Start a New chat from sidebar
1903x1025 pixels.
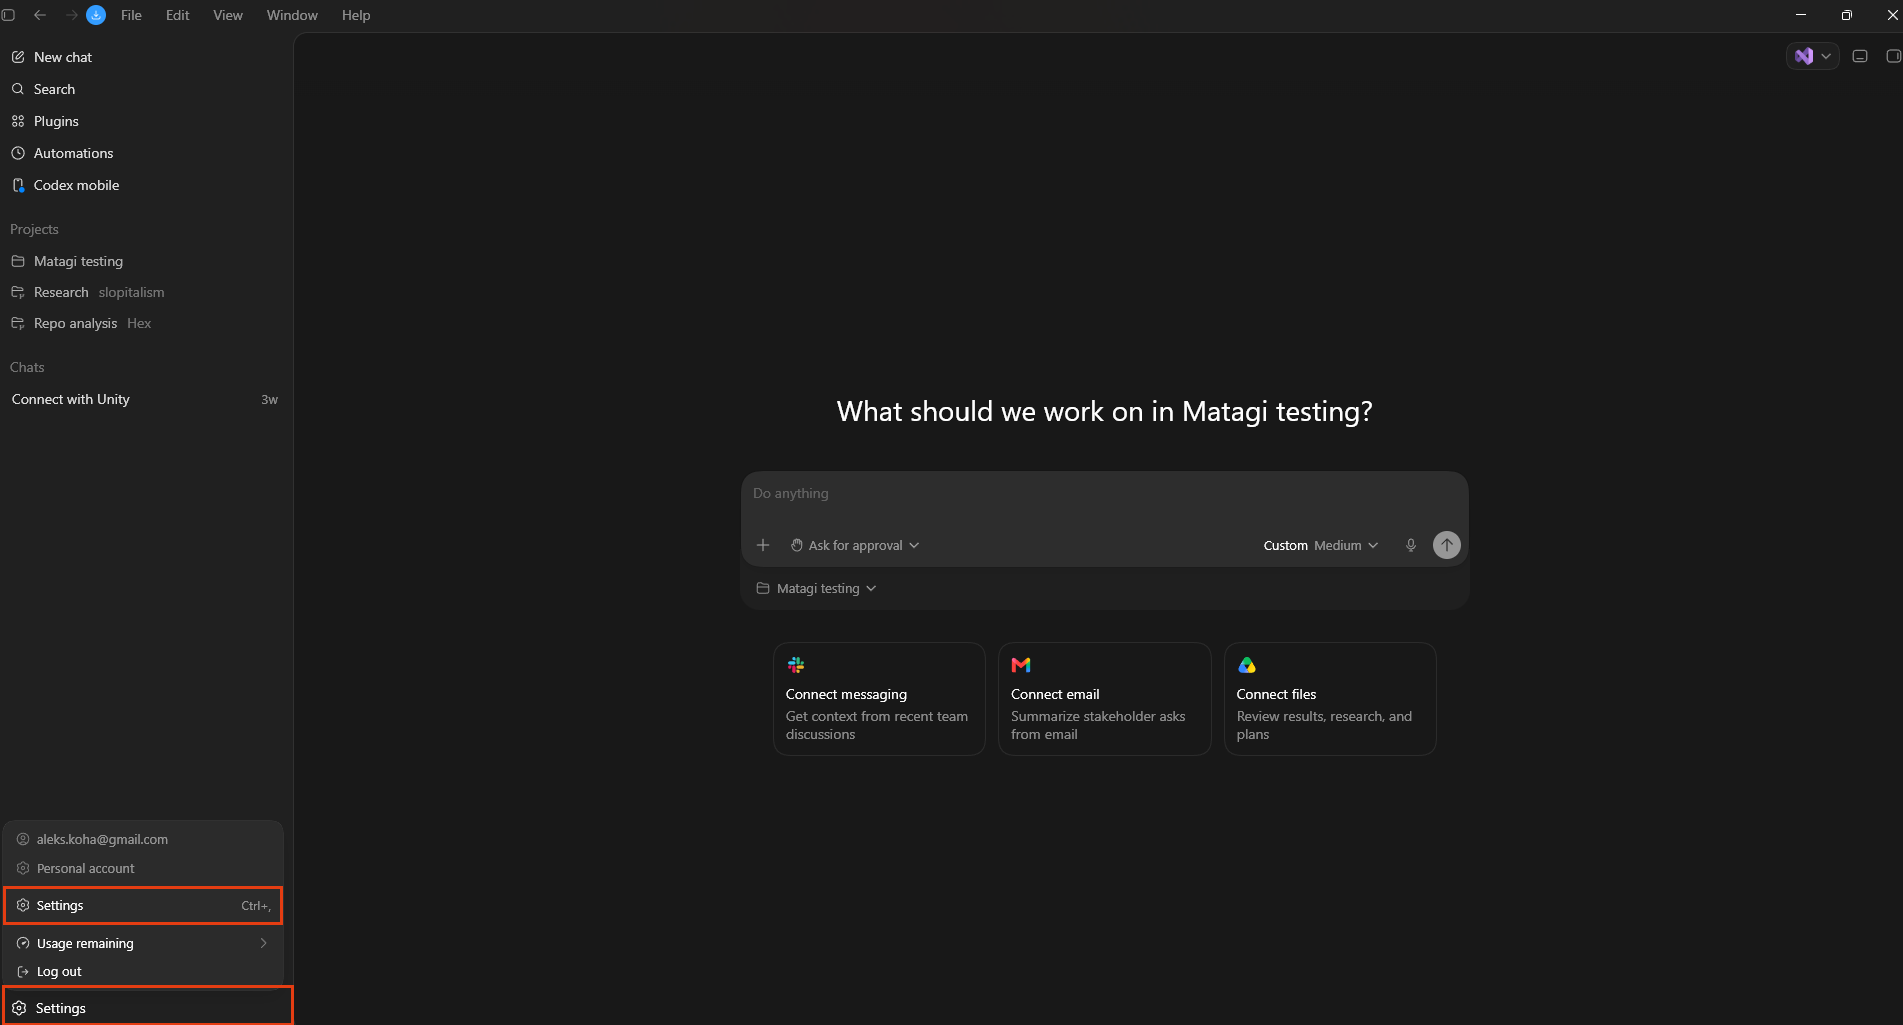pyautogui.click(x=146, y=57)
